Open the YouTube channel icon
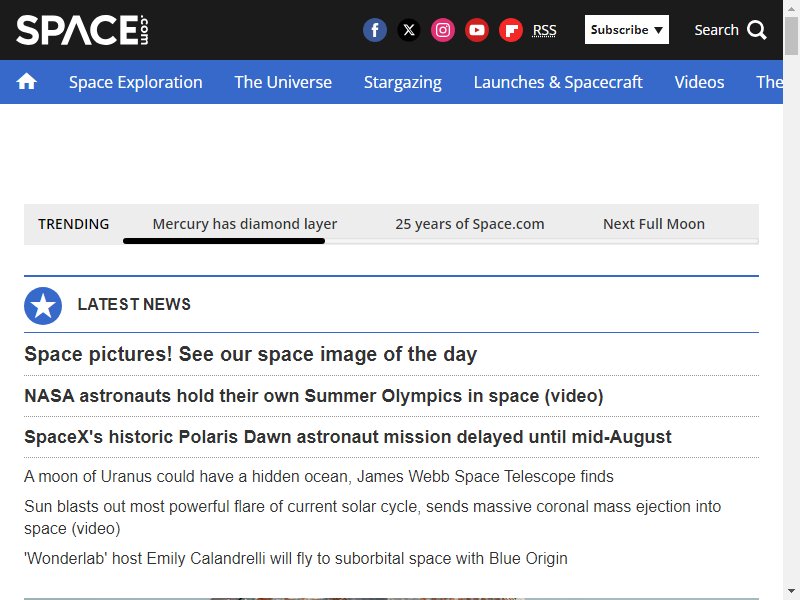Screen dimensions: 800x600 coord(477,30)
